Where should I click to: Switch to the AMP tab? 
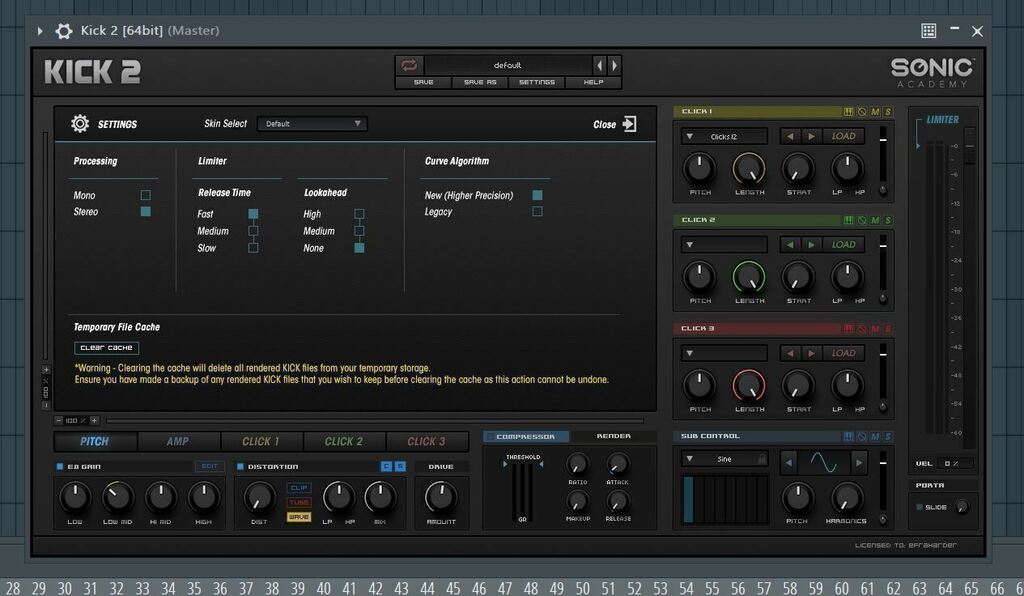coord(178,442)
